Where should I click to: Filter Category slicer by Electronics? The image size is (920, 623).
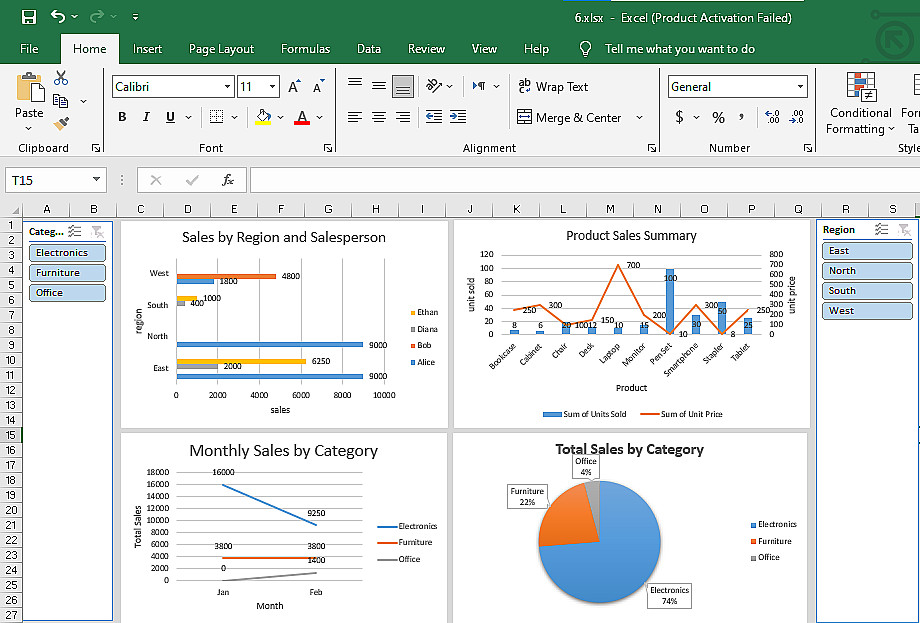point(67,252)
